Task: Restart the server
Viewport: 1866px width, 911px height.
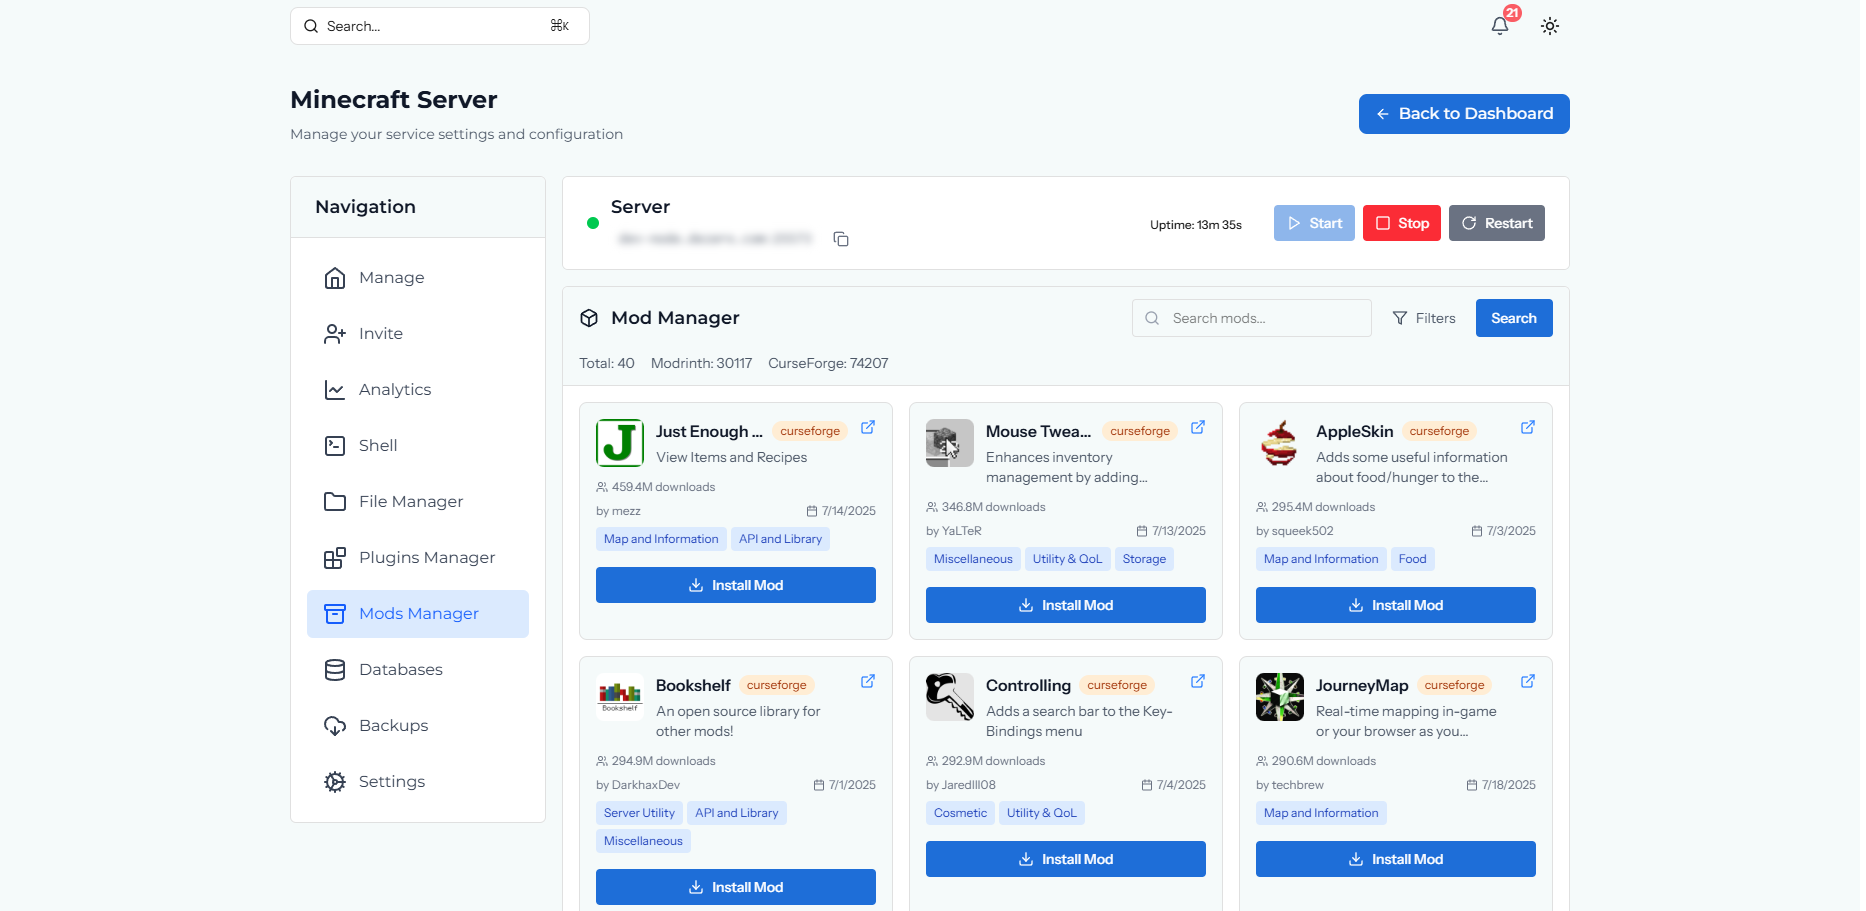Action: click(1497, 223)
